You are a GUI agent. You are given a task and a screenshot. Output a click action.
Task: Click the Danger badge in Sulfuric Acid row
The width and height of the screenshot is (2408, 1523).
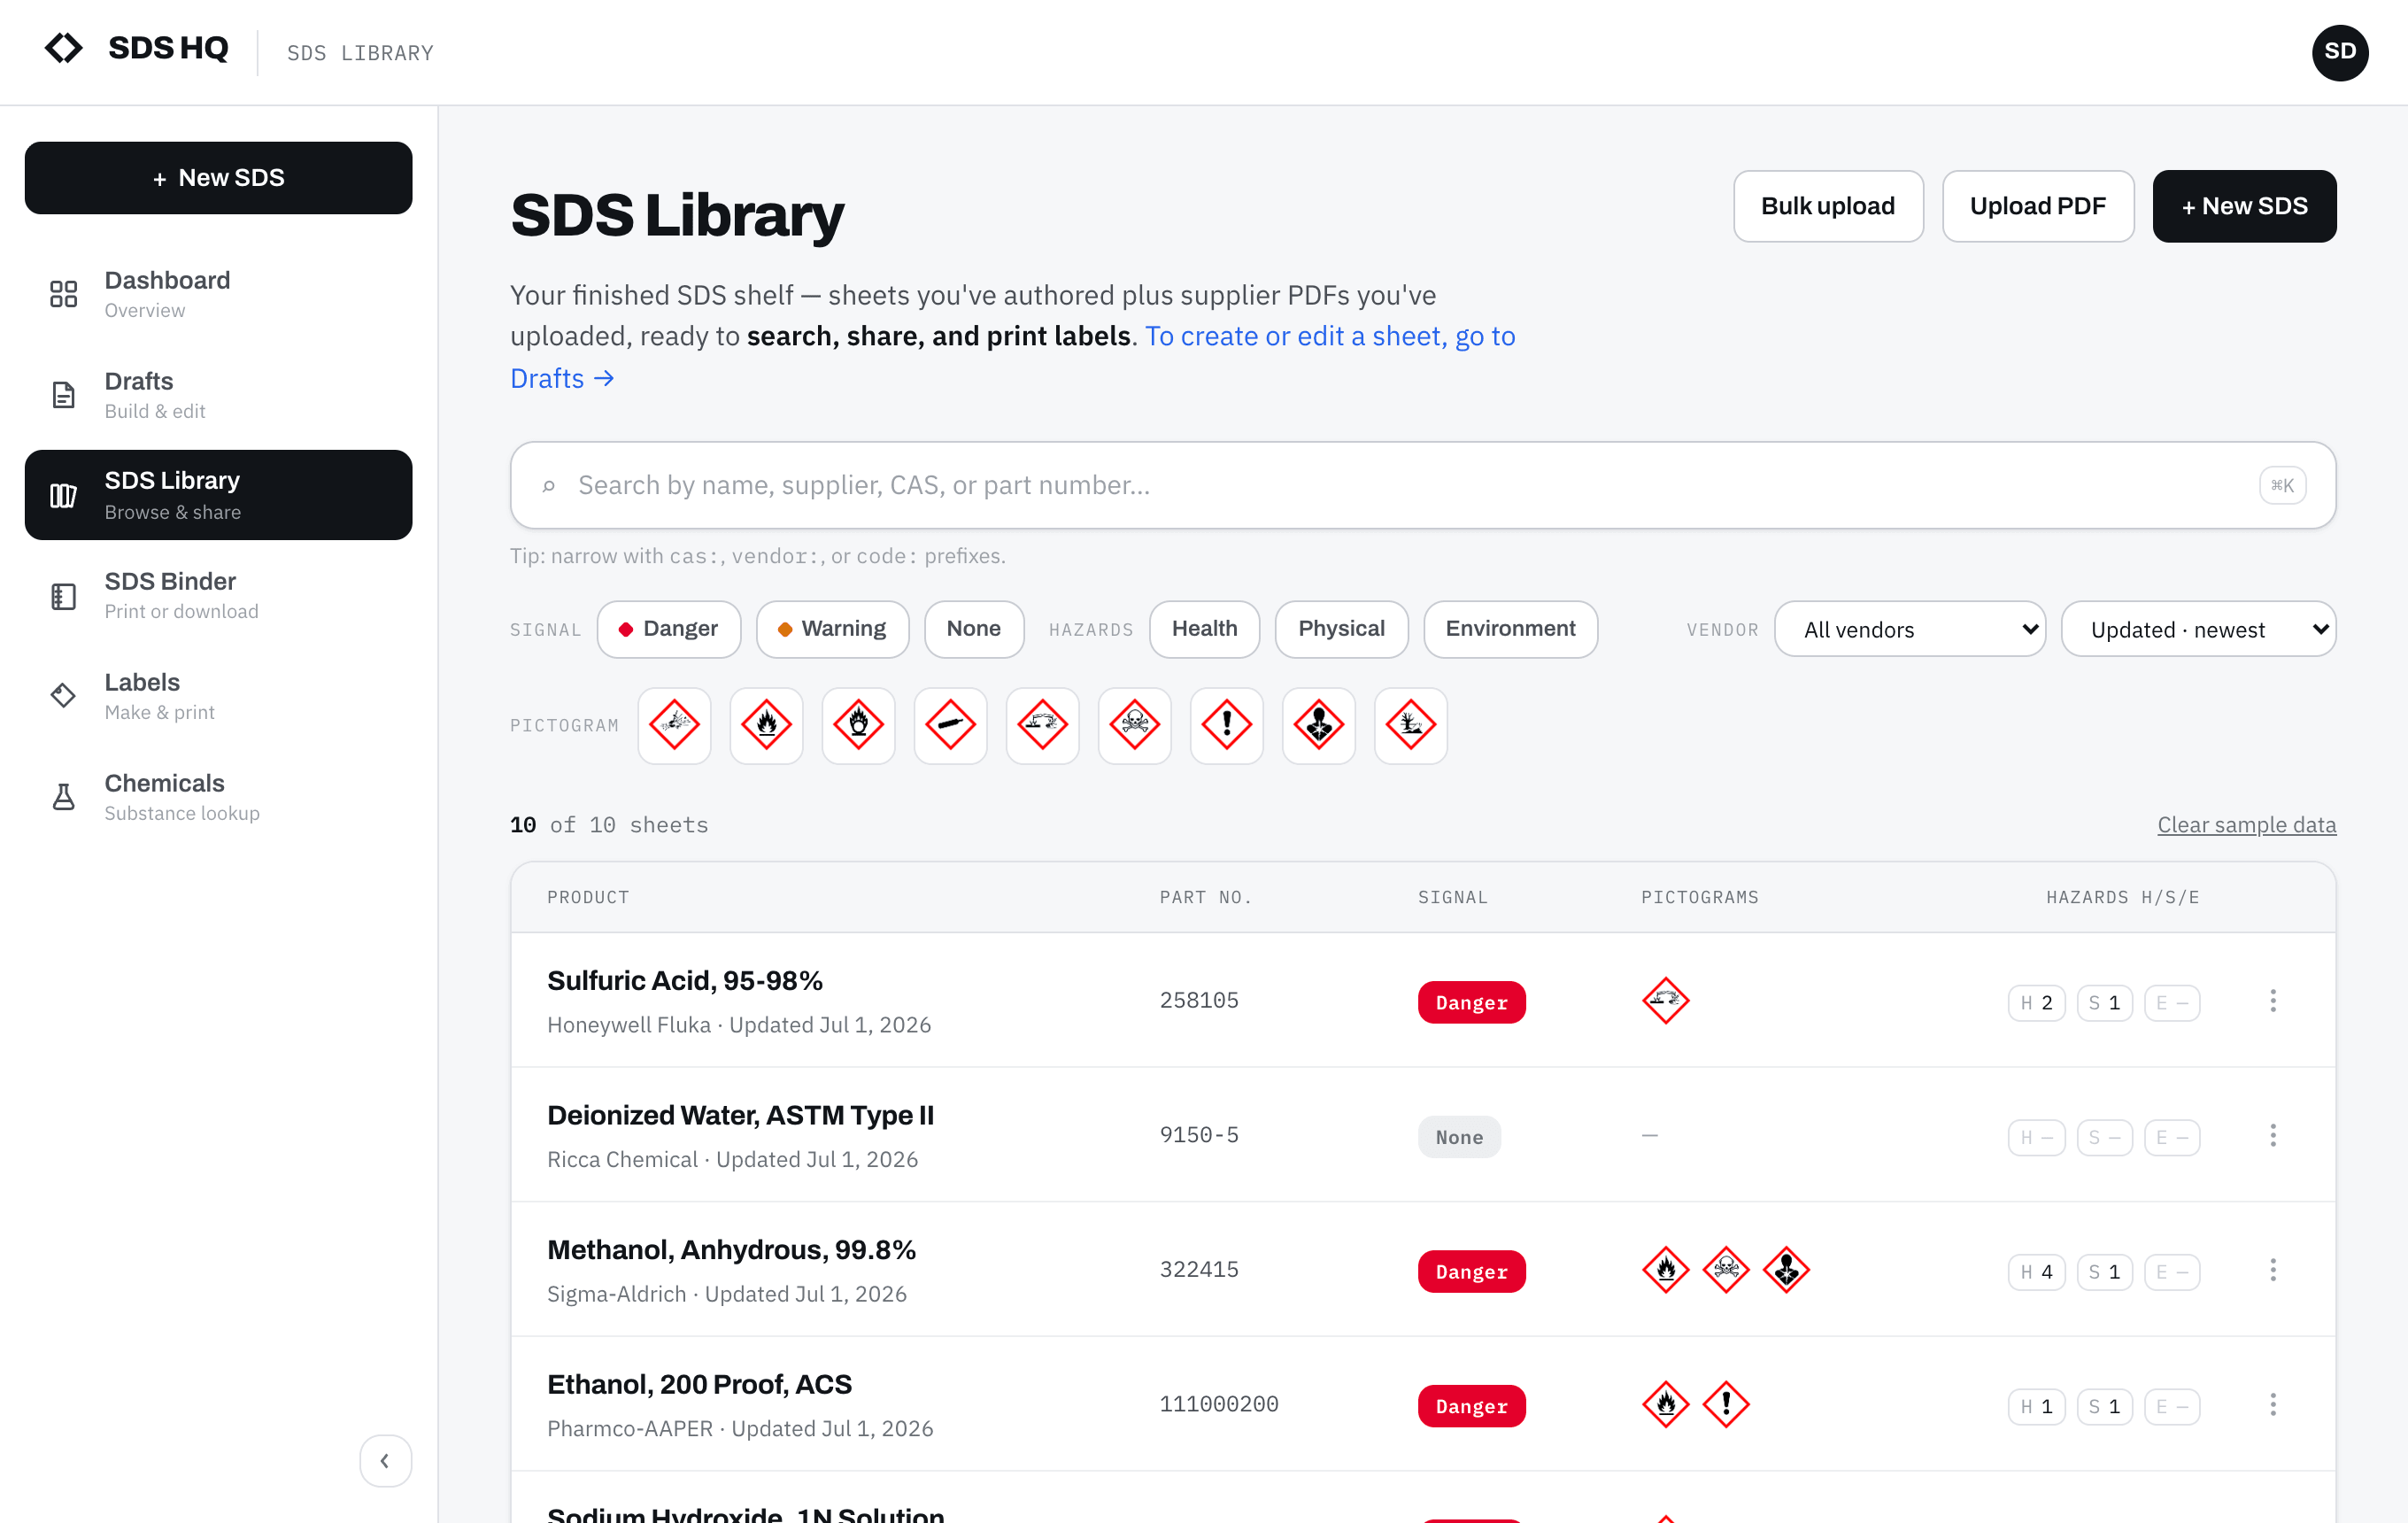tap(1471, 1003)
